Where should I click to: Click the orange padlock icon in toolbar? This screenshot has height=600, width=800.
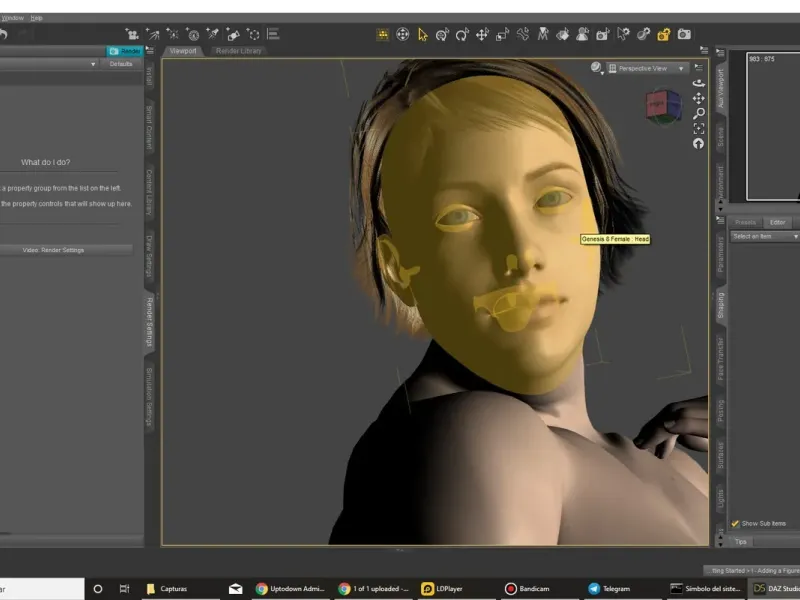click(x=663, y=34)
